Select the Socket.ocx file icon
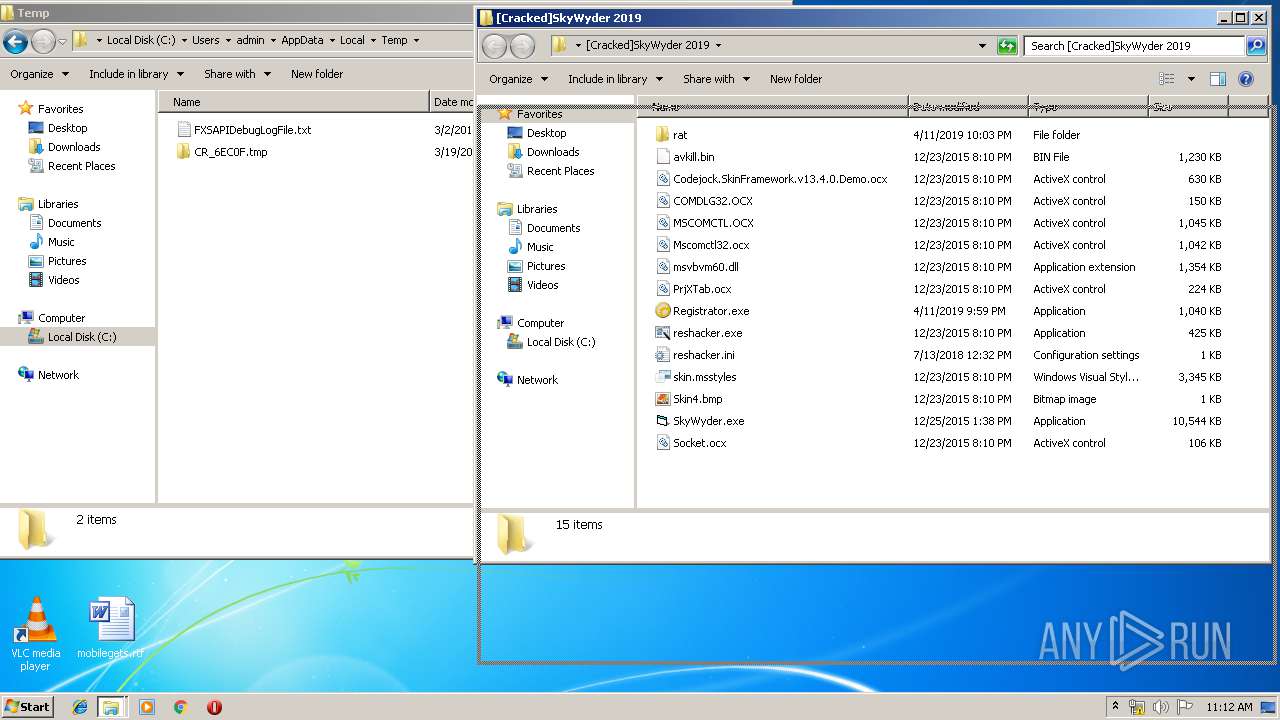1280x720 pixels. [662, 443]
